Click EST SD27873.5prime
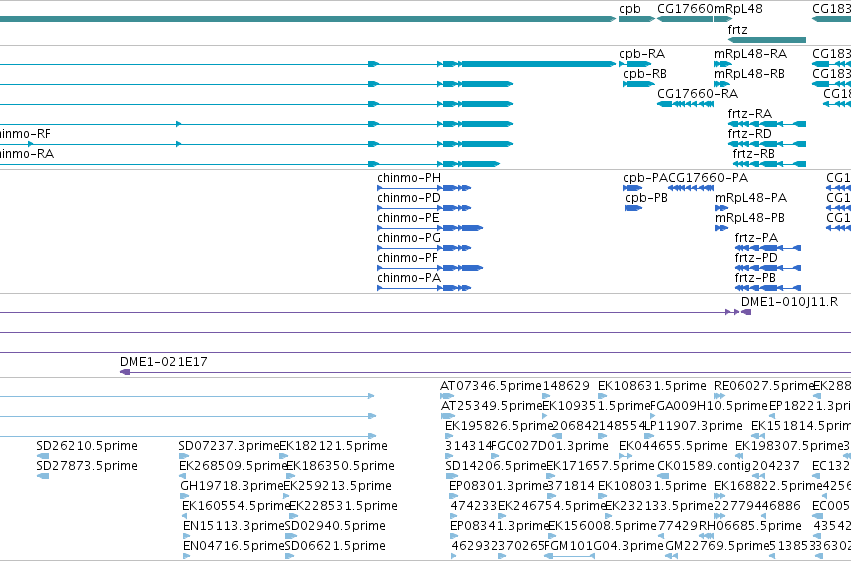Screen dimensions: 851x561 point(43,476)
